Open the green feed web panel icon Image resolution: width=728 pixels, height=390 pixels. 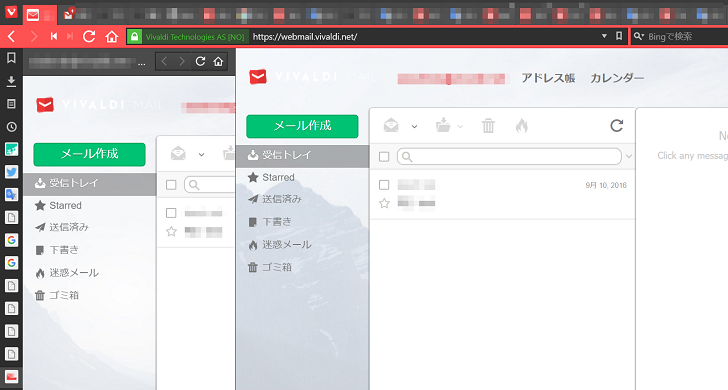[11, 149]
